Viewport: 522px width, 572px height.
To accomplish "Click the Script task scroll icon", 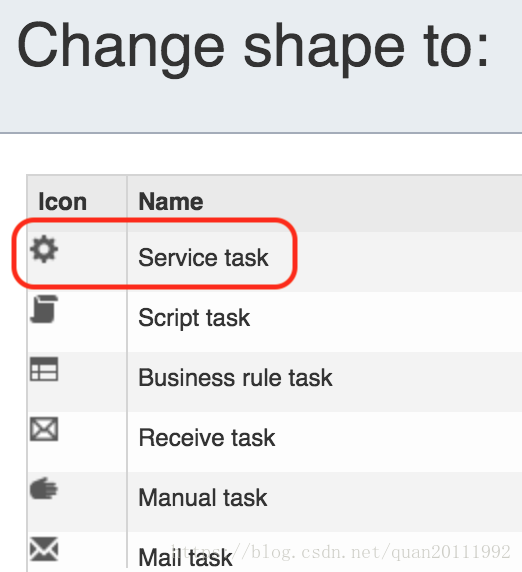I will click(x=44, y=309).
